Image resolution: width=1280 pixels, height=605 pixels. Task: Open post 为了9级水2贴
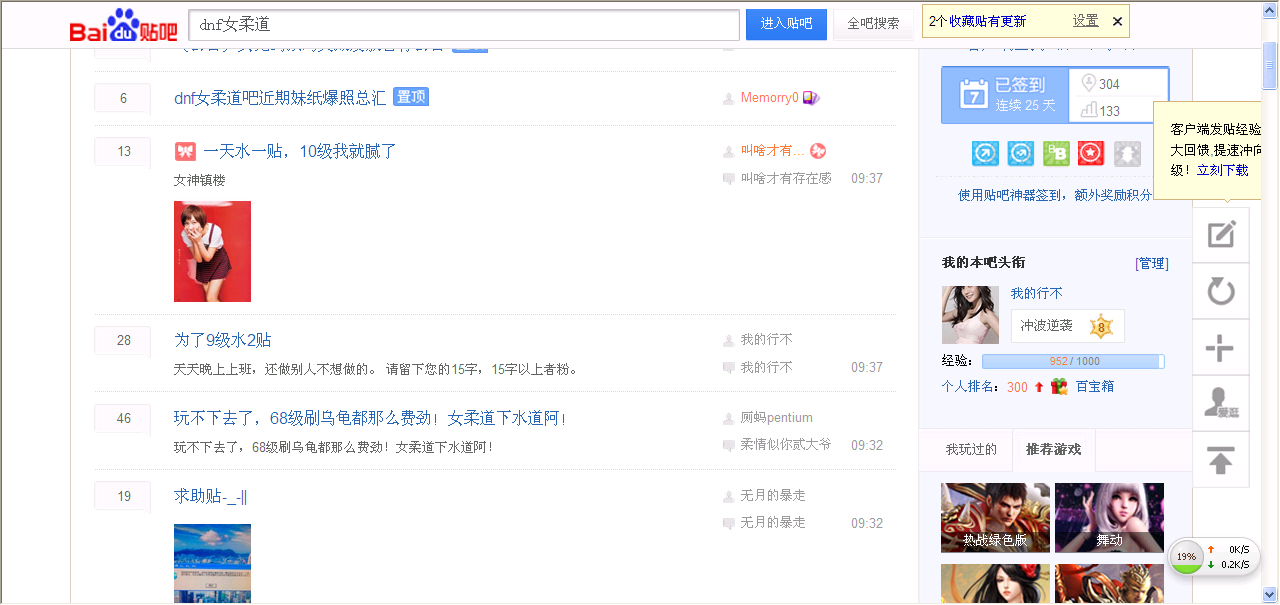(223, 340)
